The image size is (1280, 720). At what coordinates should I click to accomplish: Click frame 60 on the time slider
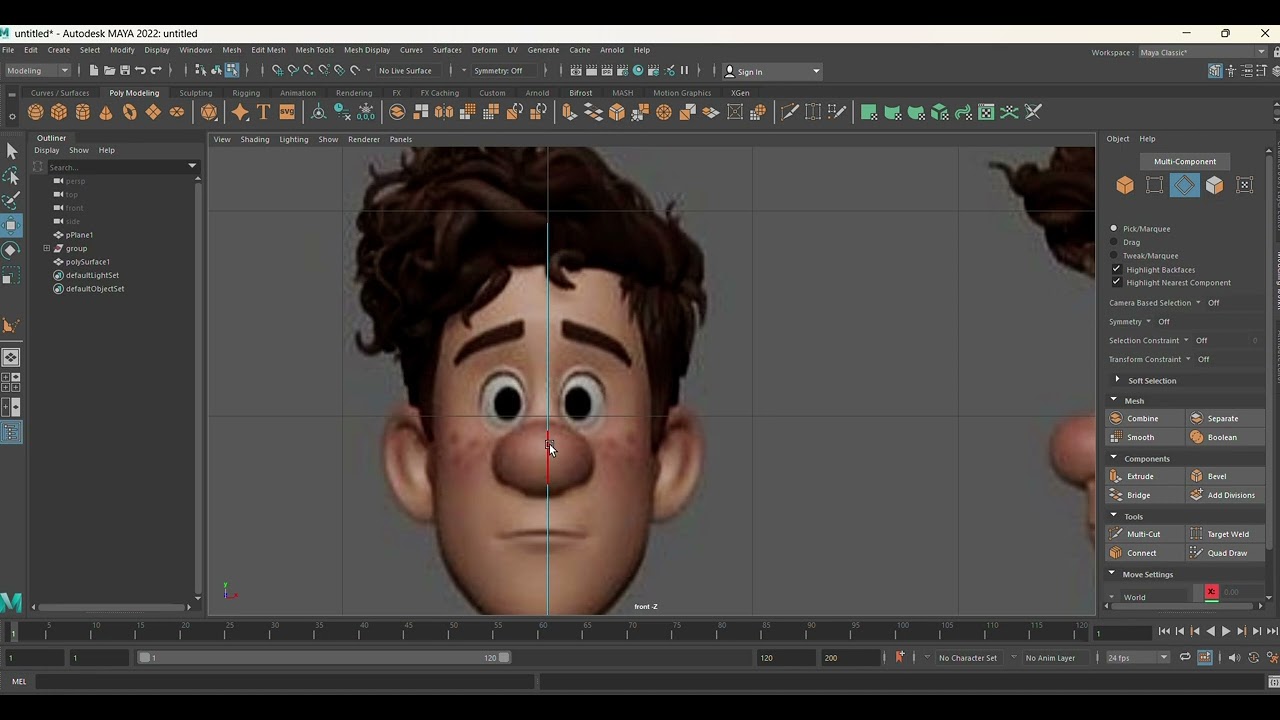[543, 632]
